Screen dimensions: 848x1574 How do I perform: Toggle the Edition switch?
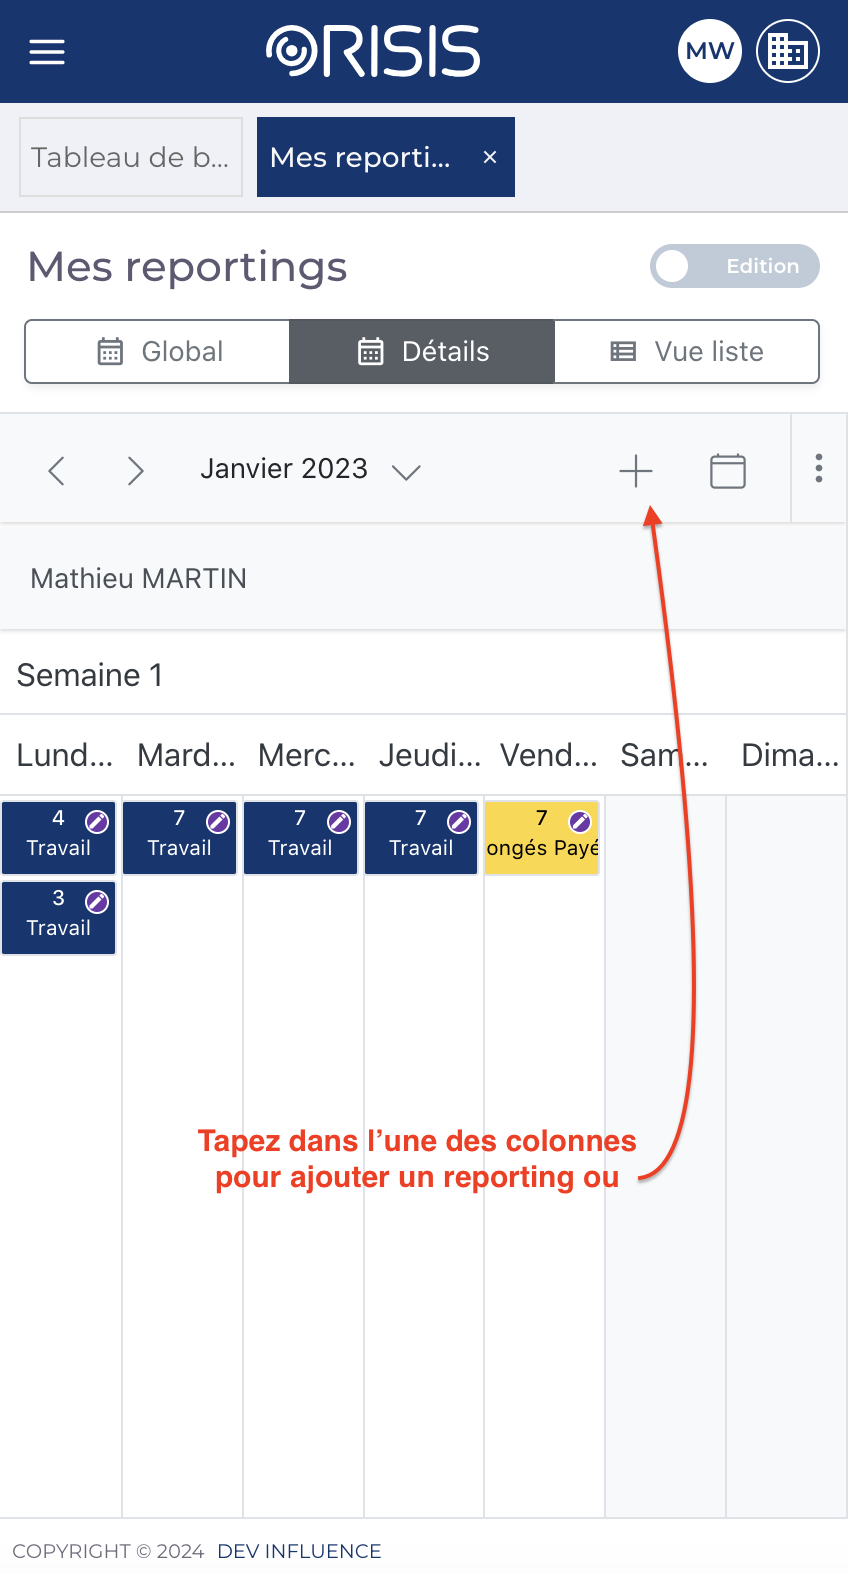tap(734, 266)
